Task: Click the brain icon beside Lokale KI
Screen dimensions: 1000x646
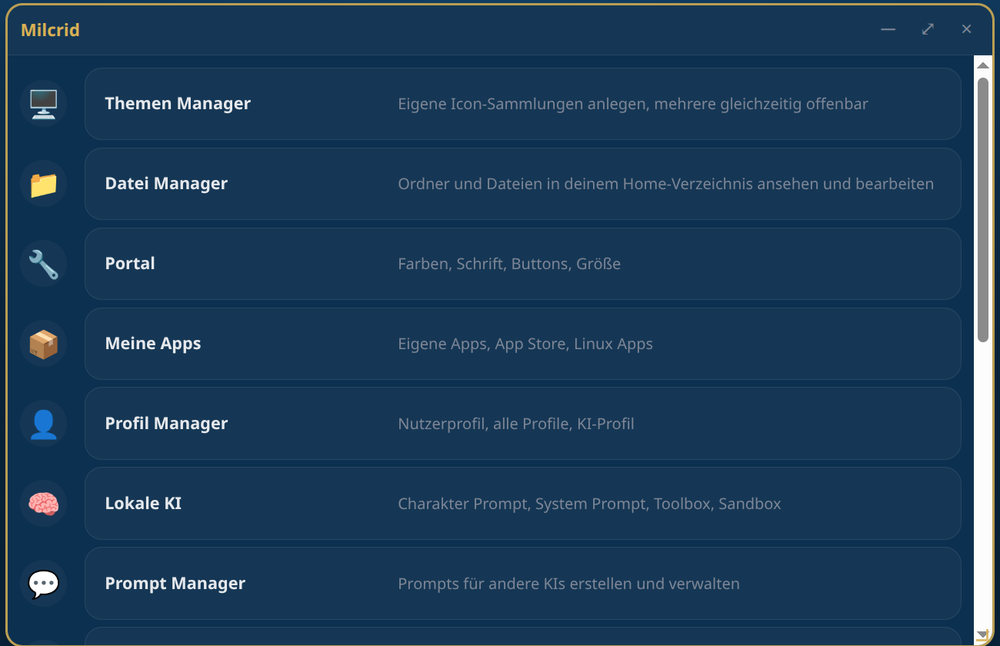Action: 43,504
